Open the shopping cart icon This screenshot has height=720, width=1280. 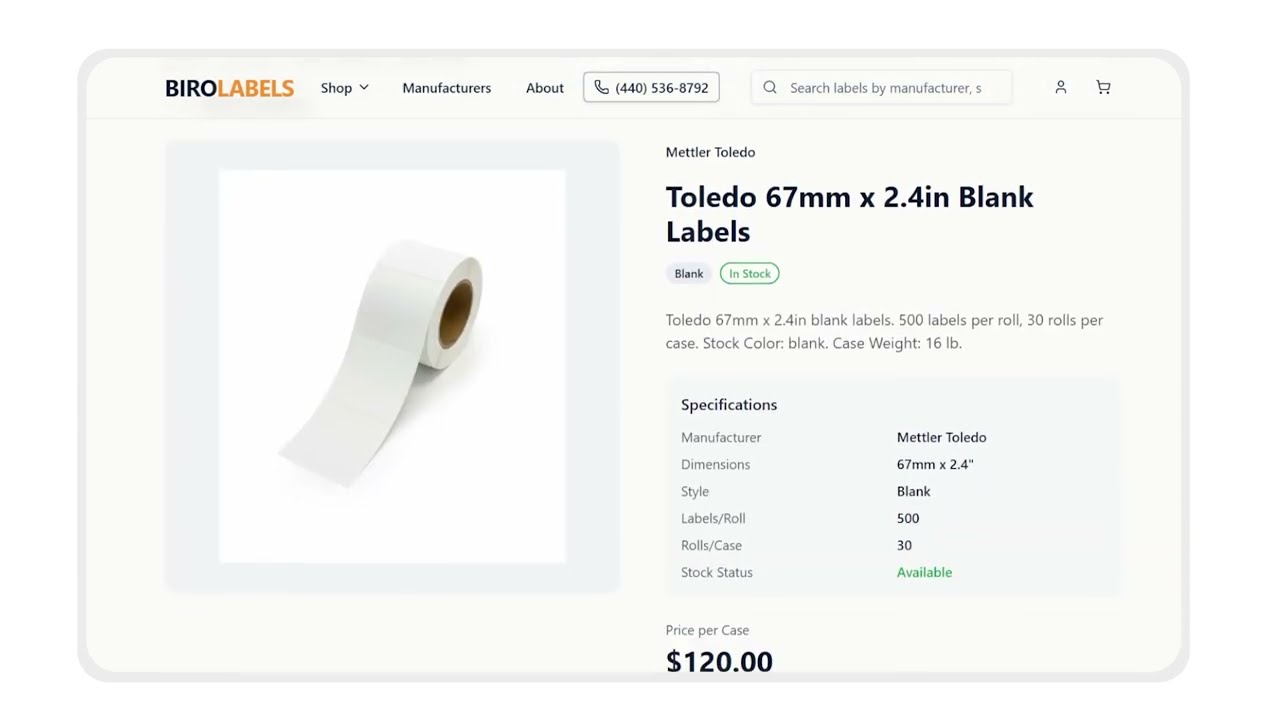pos(1103,87)
